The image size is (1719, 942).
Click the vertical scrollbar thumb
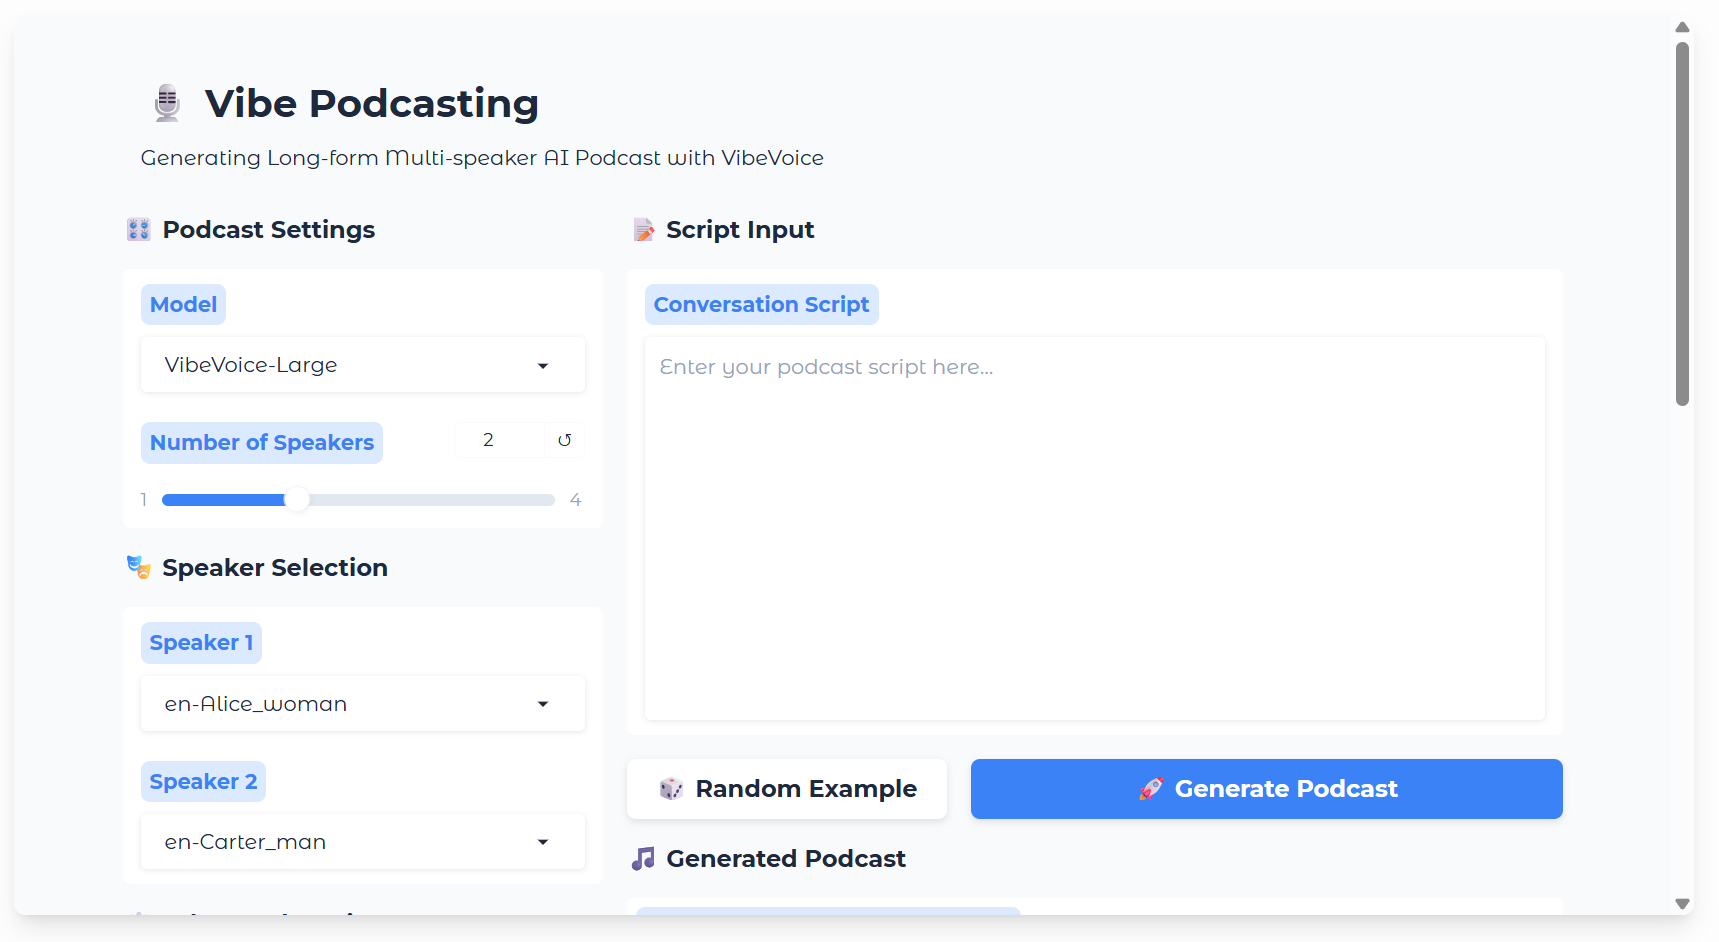point(1682,223)
